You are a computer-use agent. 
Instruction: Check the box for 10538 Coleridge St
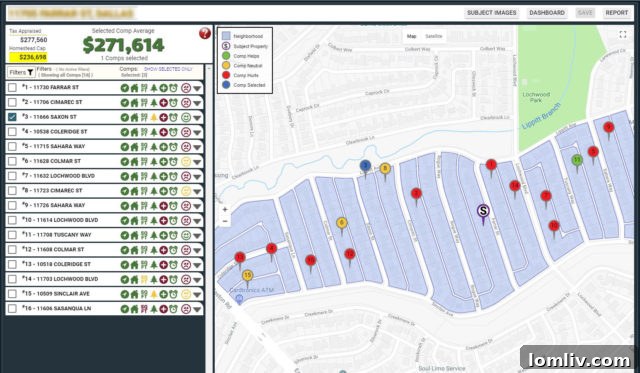(x=13, y=132)
